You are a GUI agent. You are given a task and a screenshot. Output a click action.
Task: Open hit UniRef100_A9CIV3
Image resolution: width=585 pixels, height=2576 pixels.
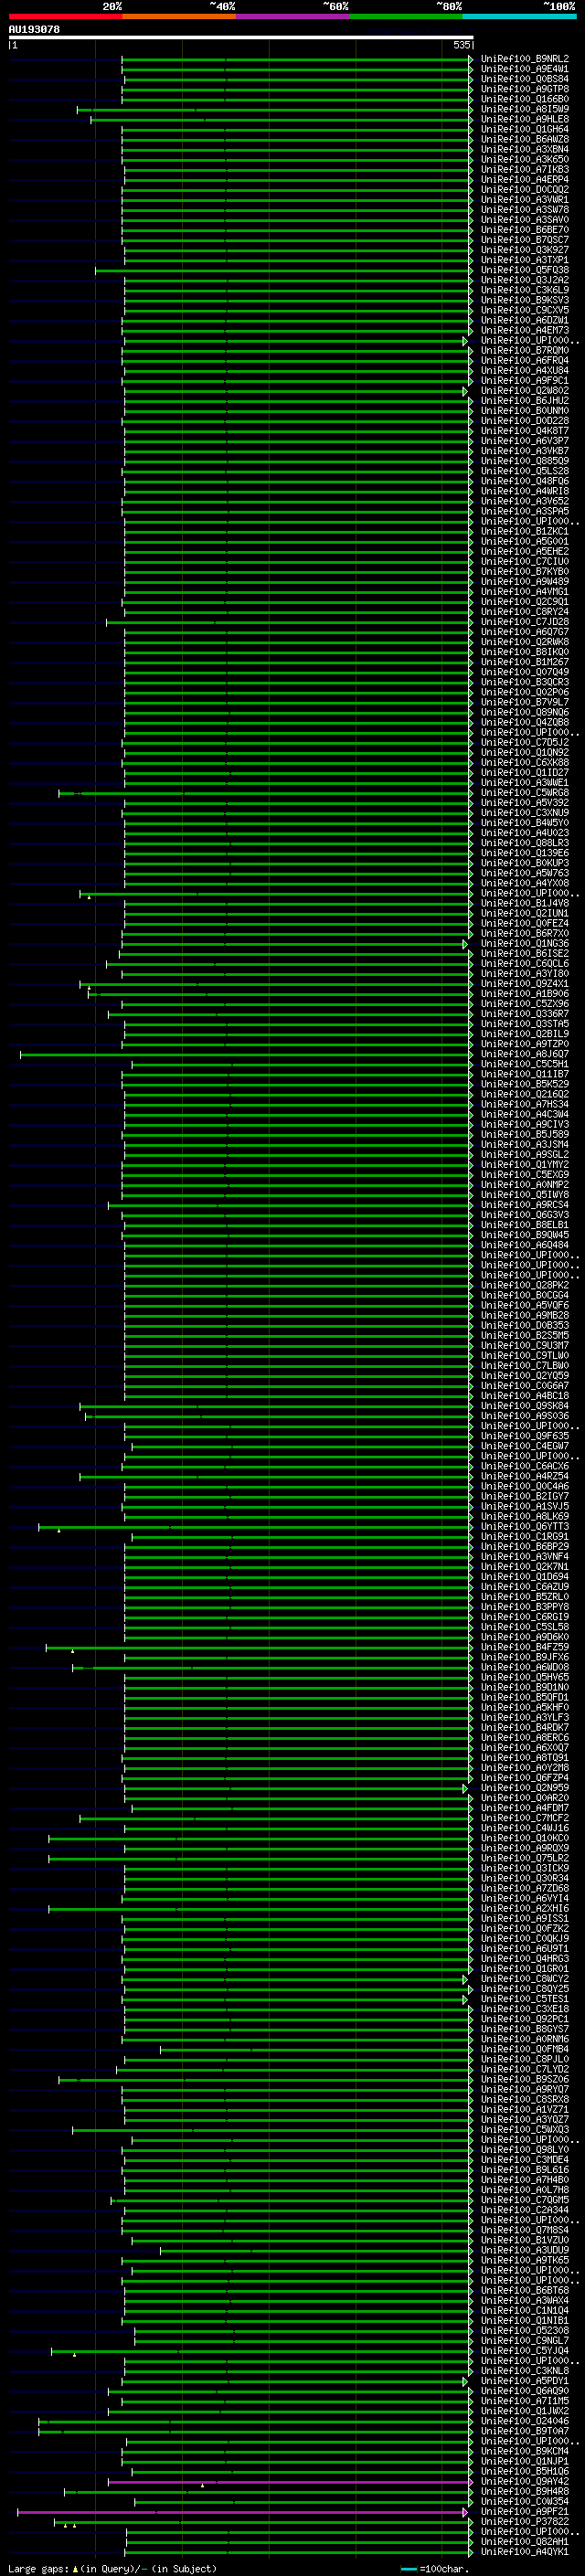tap(524, 1125)
